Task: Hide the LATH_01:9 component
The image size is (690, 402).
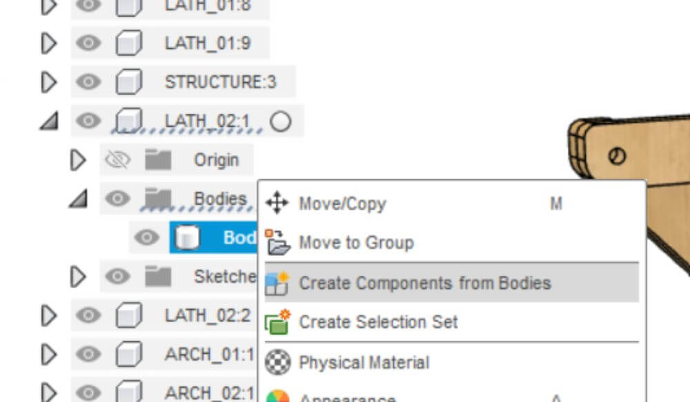Action: click(x=88, y=43)
